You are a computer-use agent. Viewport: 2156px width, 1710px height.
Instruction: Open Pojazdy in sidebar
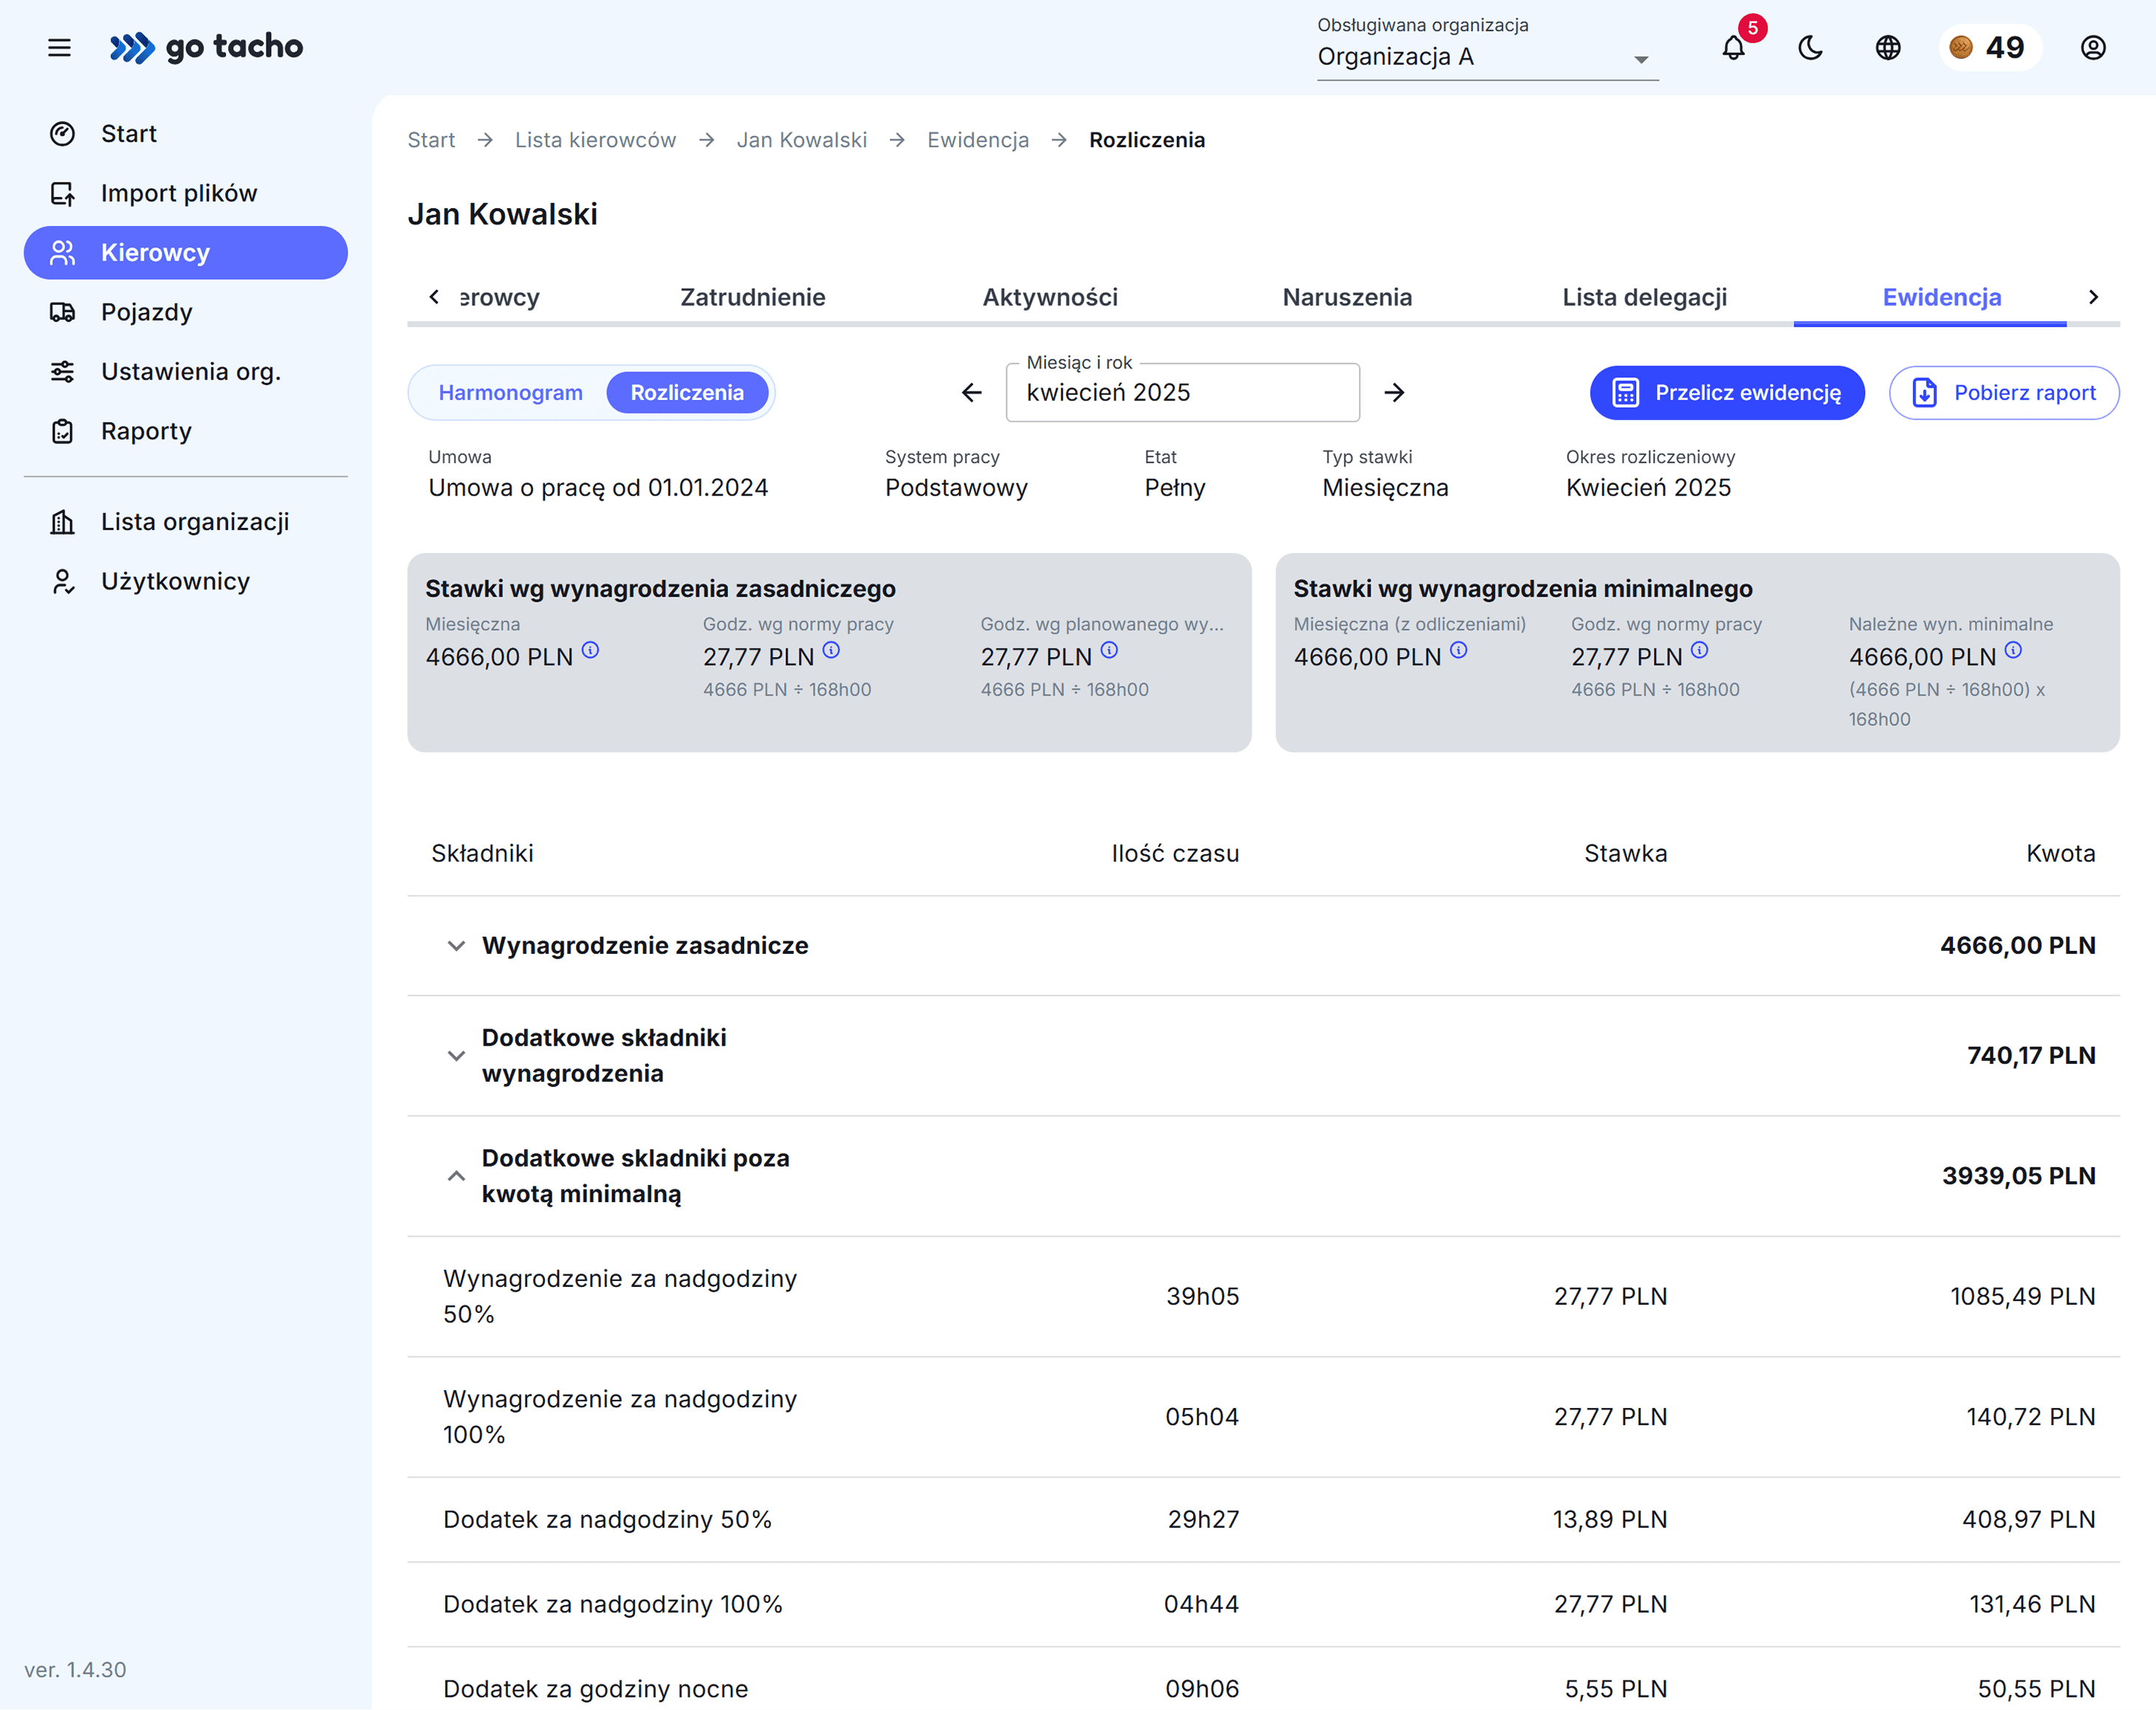pos(185,312)
